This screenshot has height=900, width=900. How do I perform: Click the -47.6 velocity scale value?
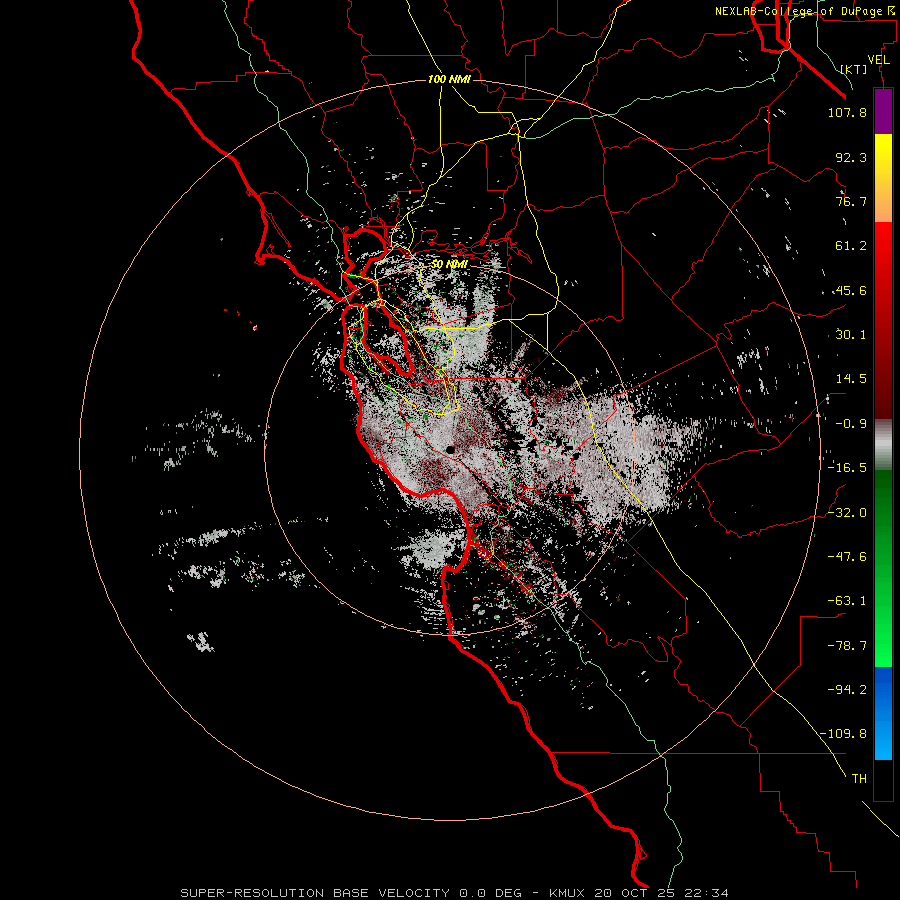point(847,557)
